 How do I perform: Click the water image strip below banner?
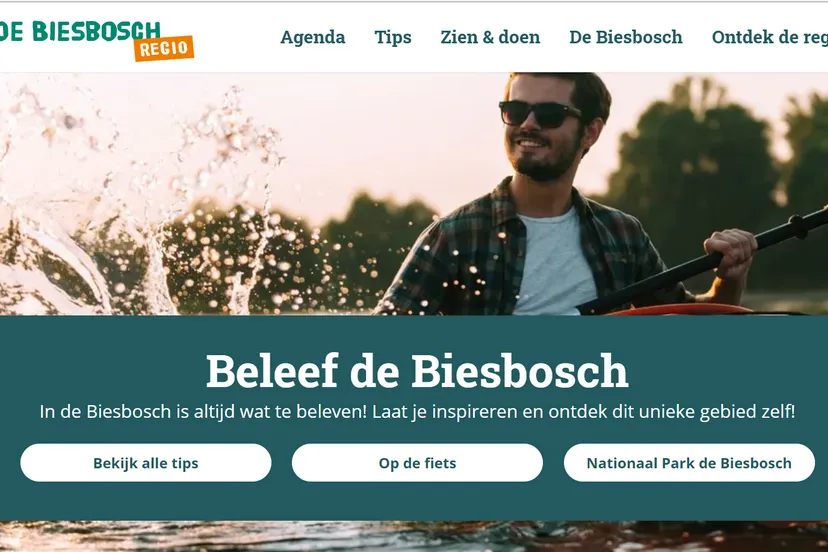[414, 536]
